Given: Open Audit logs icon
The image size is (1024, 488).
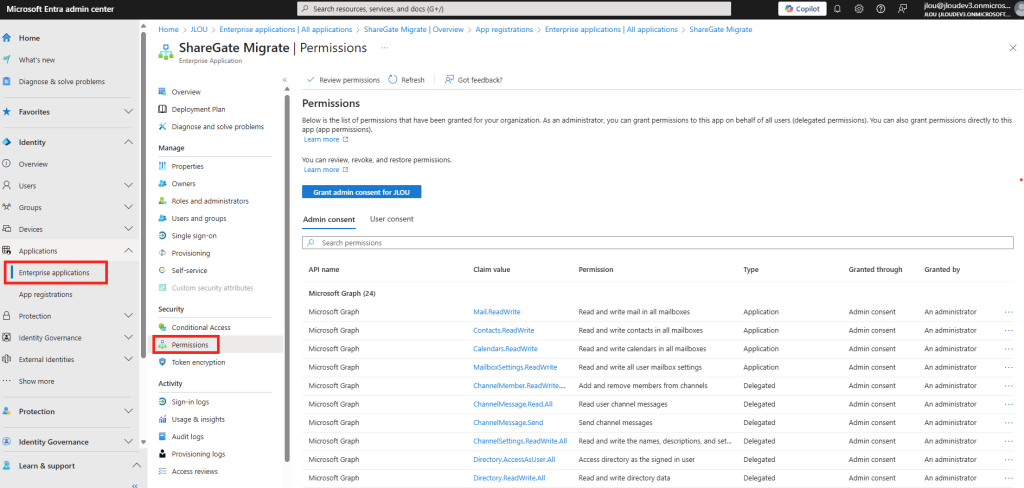Looking at the screenshot, I should pyautogui.click(x=163, y=436).
